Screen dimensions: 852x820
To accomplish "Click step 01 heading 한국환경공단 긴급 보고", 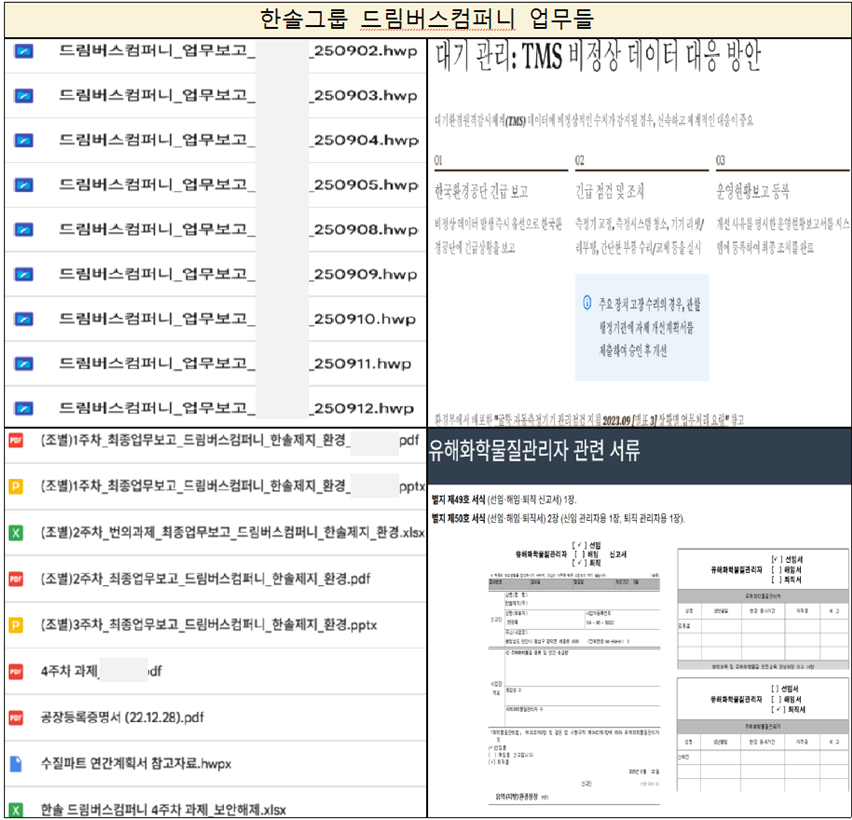I will click(481, 191).
